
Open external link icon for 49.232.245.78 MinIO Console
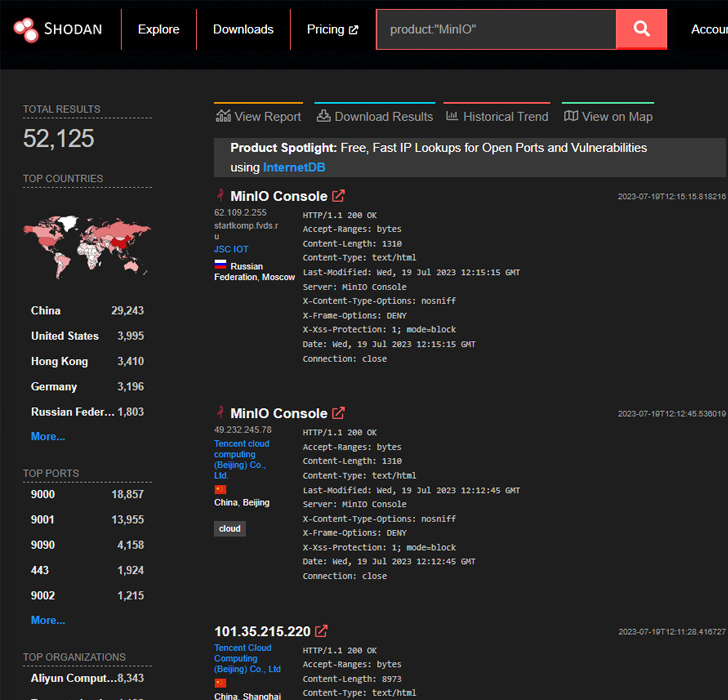[x=338, y=413]
